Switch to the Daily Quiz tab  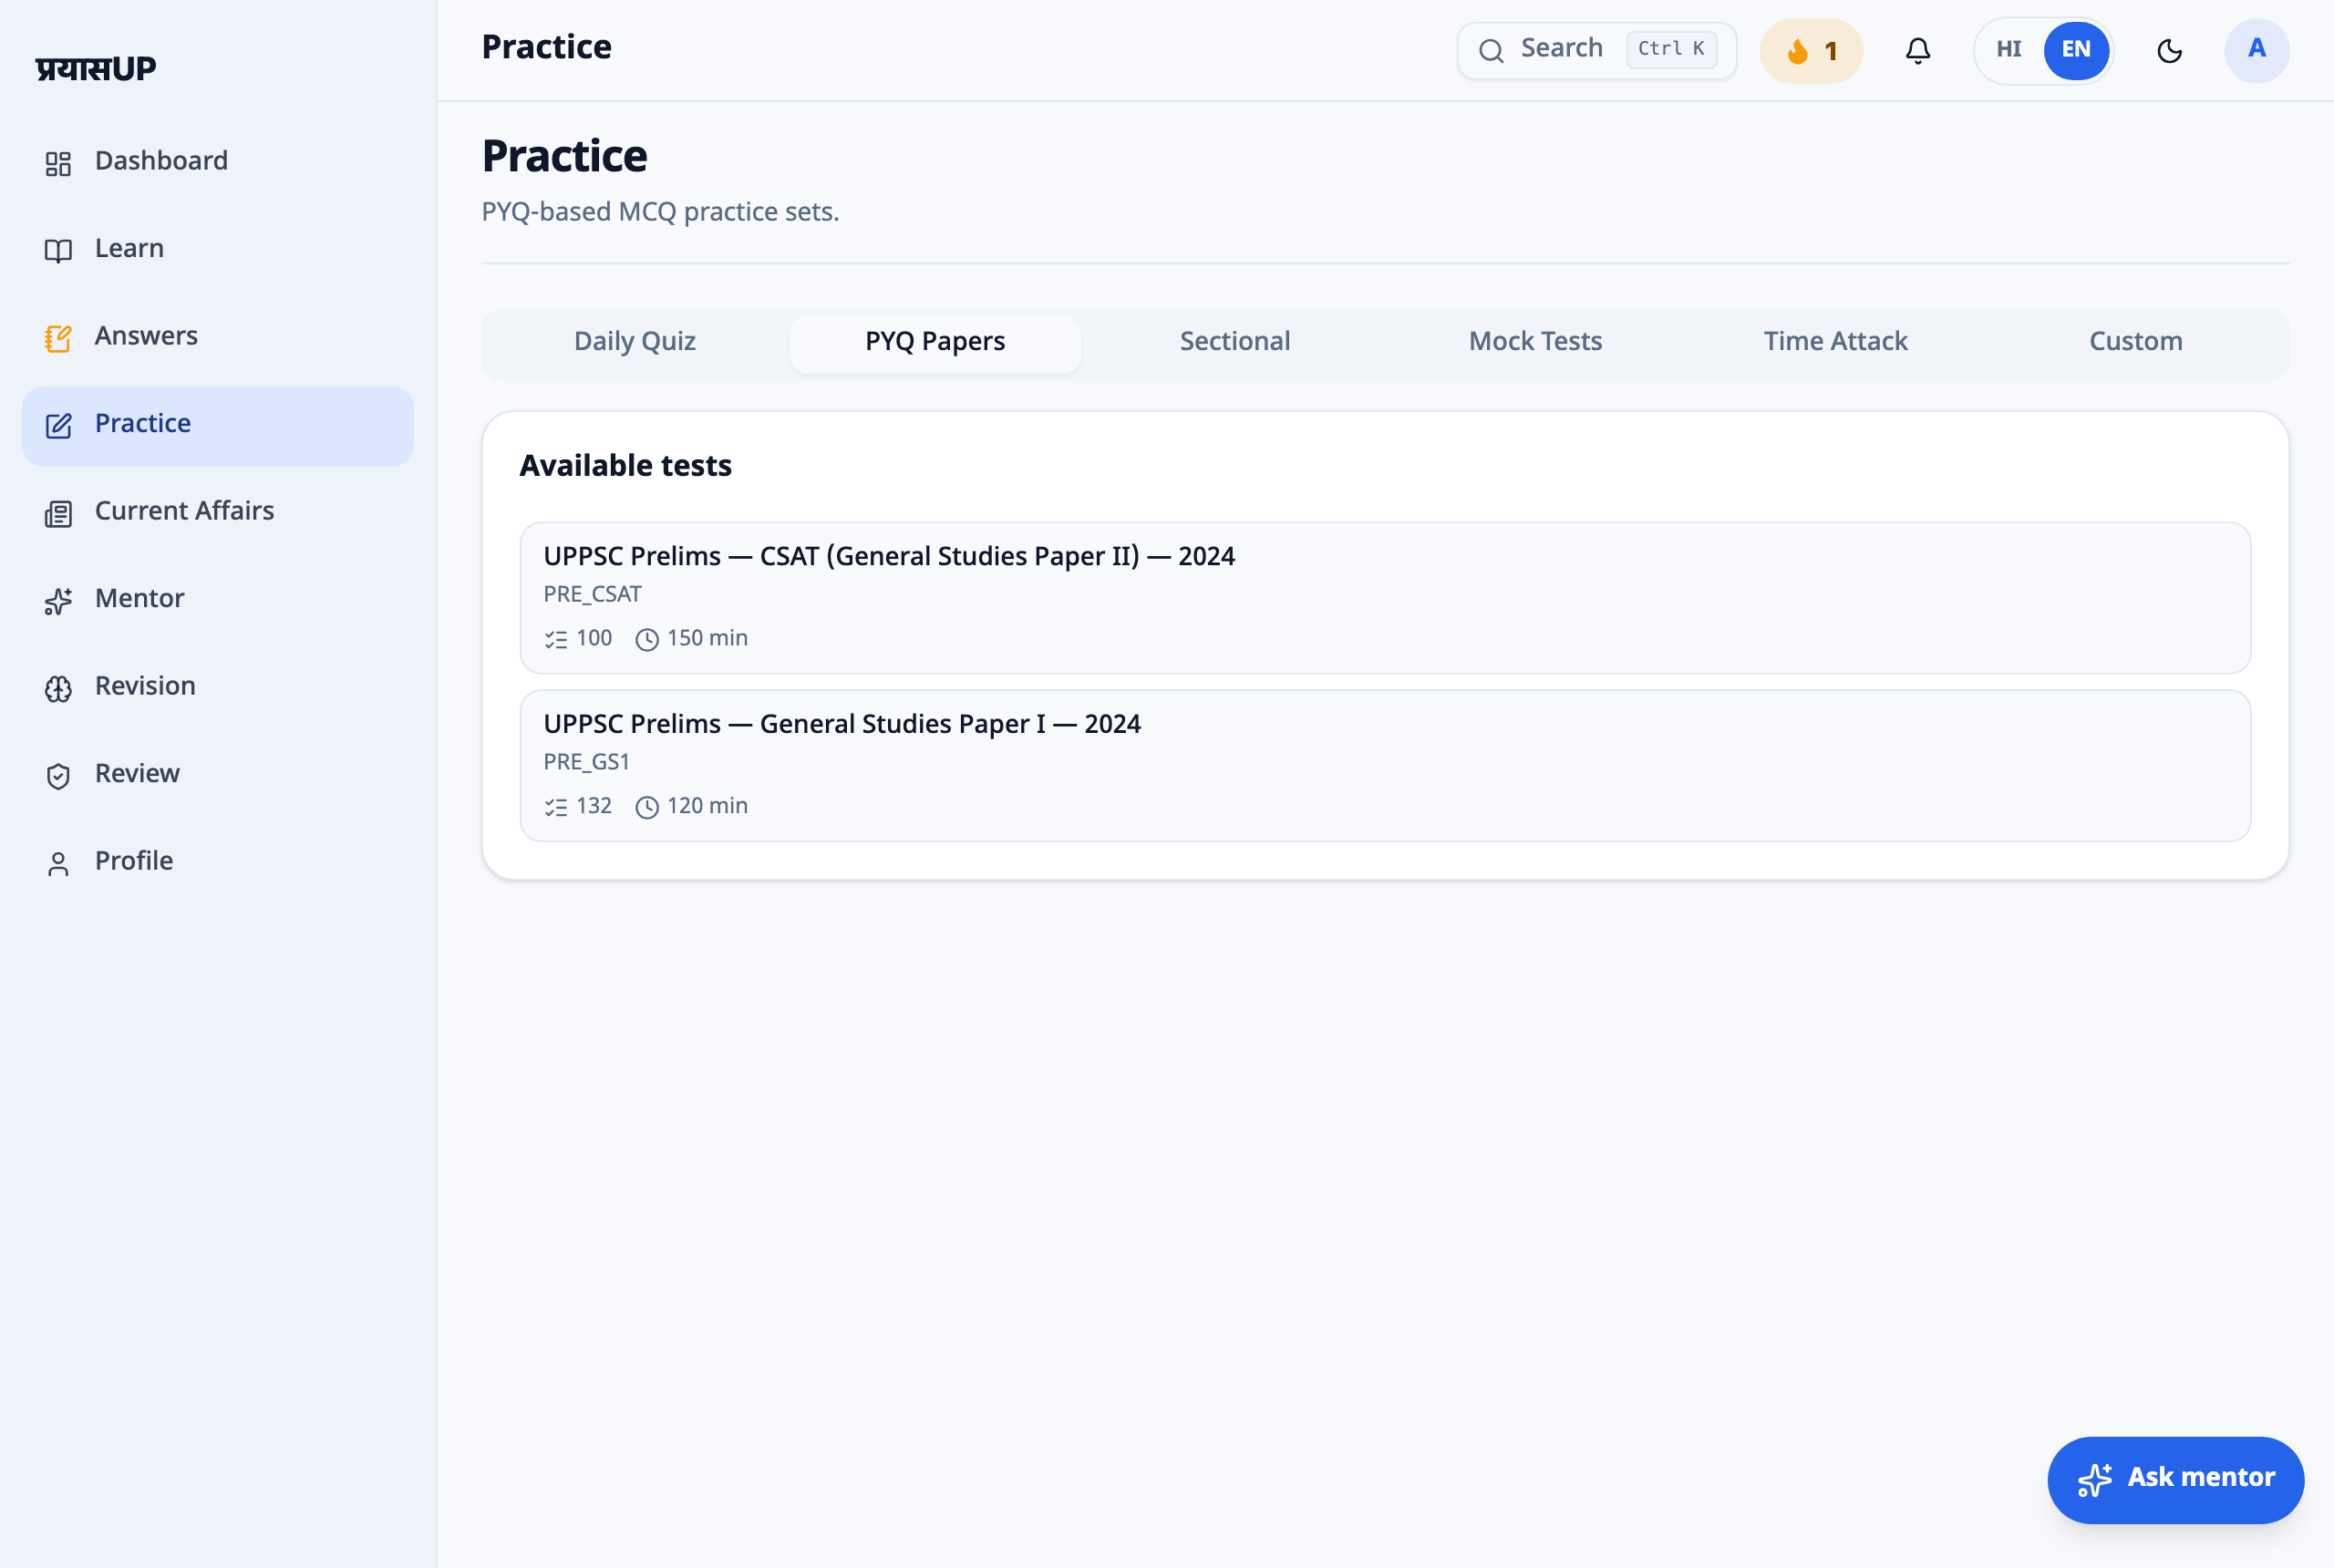coord(635,342)
